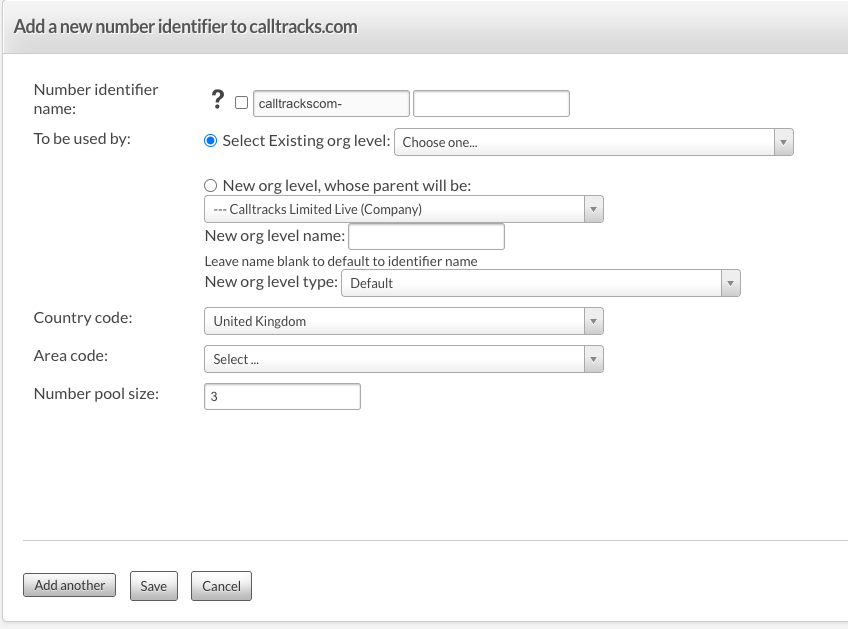
Task: Click the calltrackscom- prefix field
Action: (x=331, y=103)
